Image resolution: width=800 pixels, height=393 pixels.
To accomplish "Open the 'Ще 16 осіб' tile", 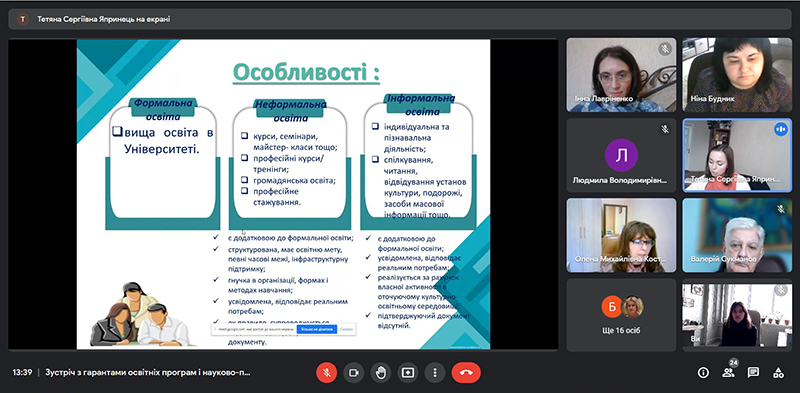I will coord(621,315).
